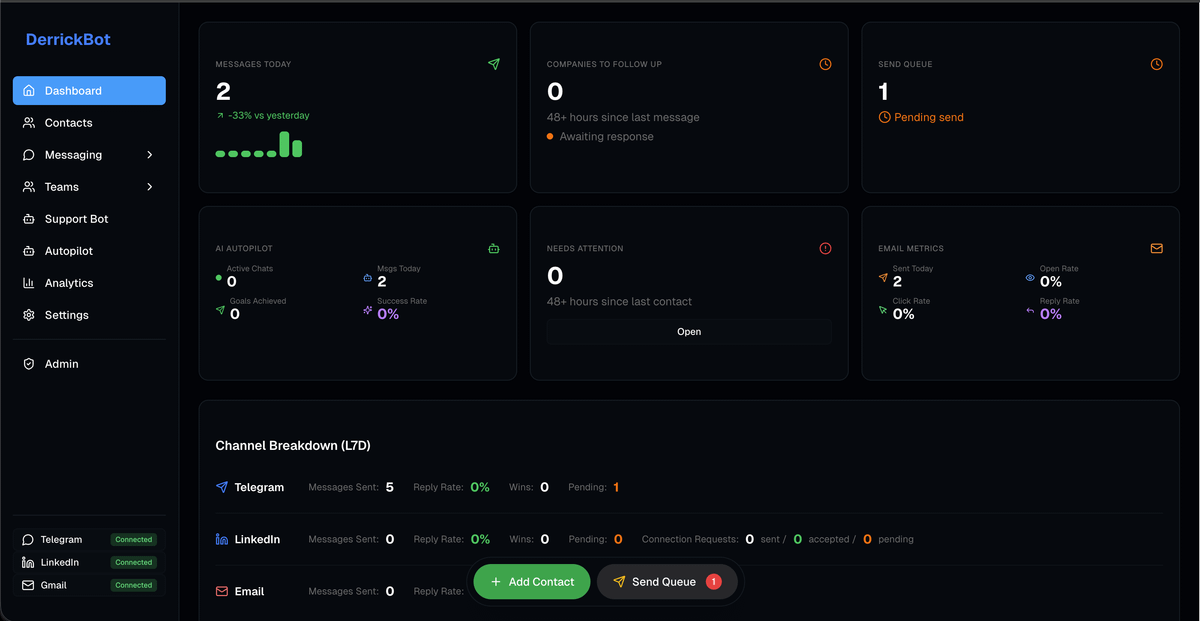Click the Analytics bar chart icon
This screenshot has width=1200, height=621.
29,283
